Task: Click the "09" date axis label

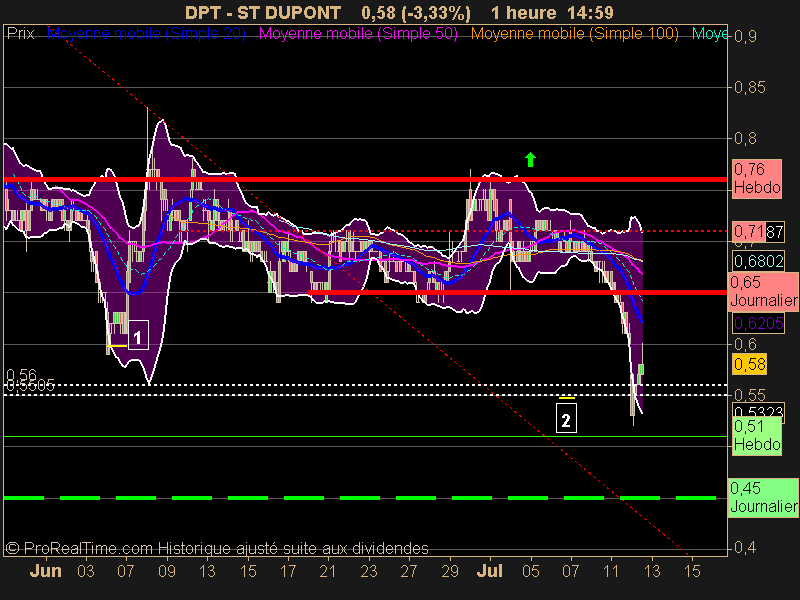Action: point(167,571)
